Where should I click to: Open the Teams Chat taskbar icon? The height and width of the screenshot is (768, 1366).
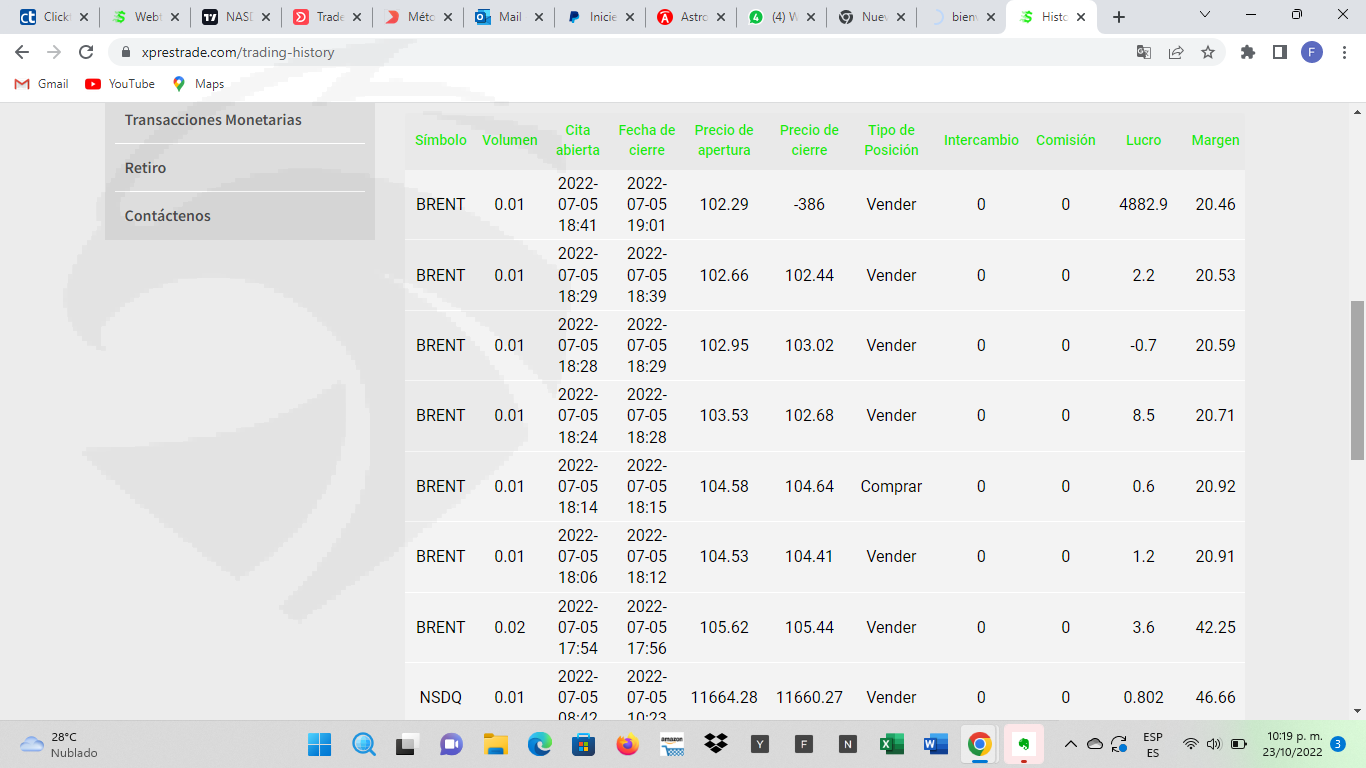[452, 744]
